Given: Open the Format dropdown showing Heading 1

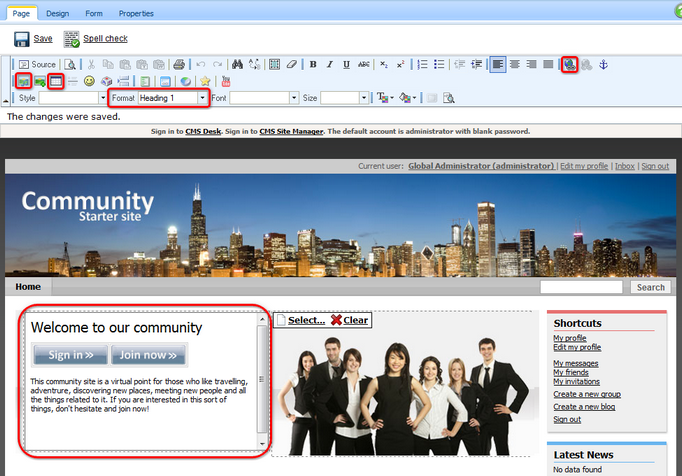Looking at the screenshot, I should (203, 98).
